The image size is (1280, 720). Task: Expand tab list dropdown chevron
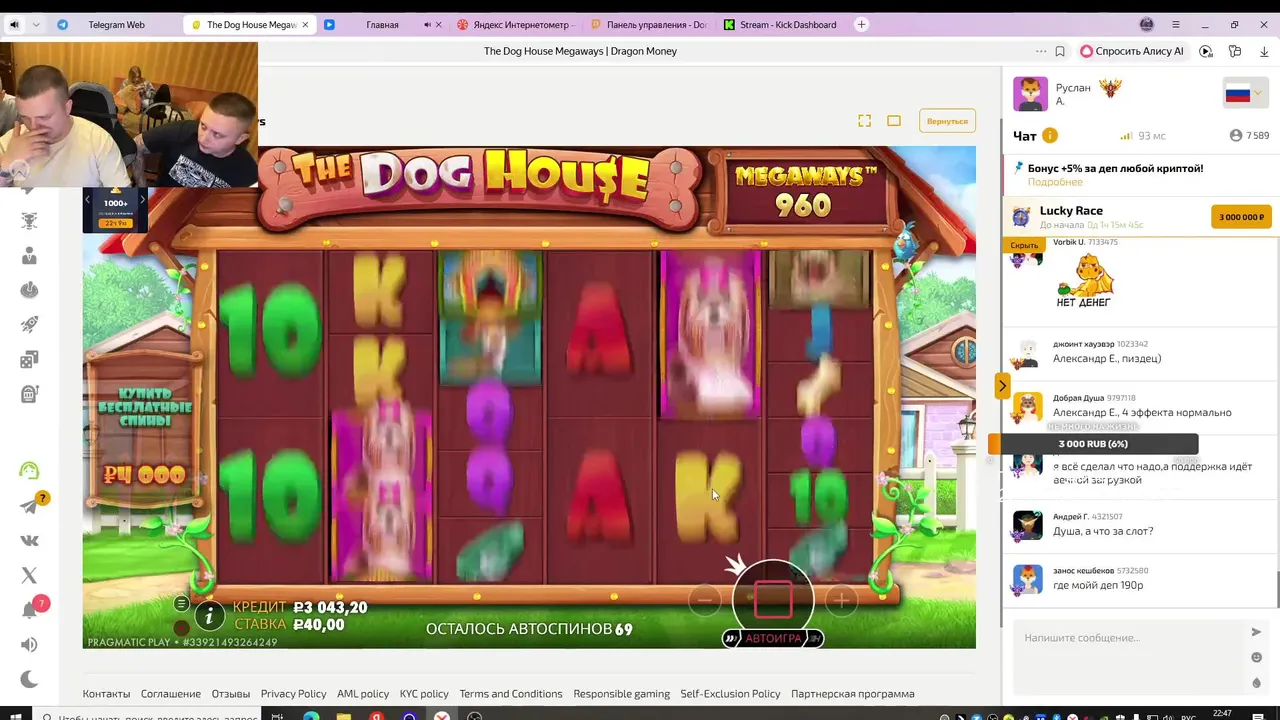coord(37,25)
